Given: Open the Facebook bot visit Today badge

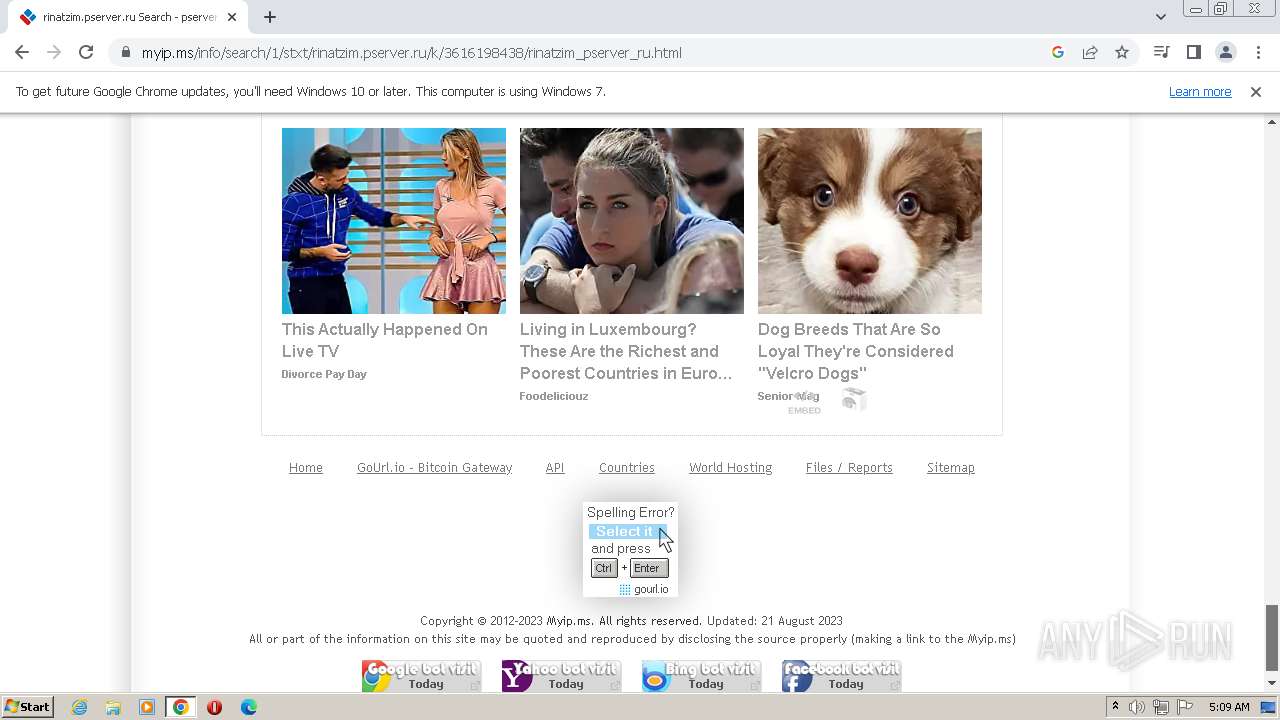Looking at the screenshot, I should (x=842, y=676).
